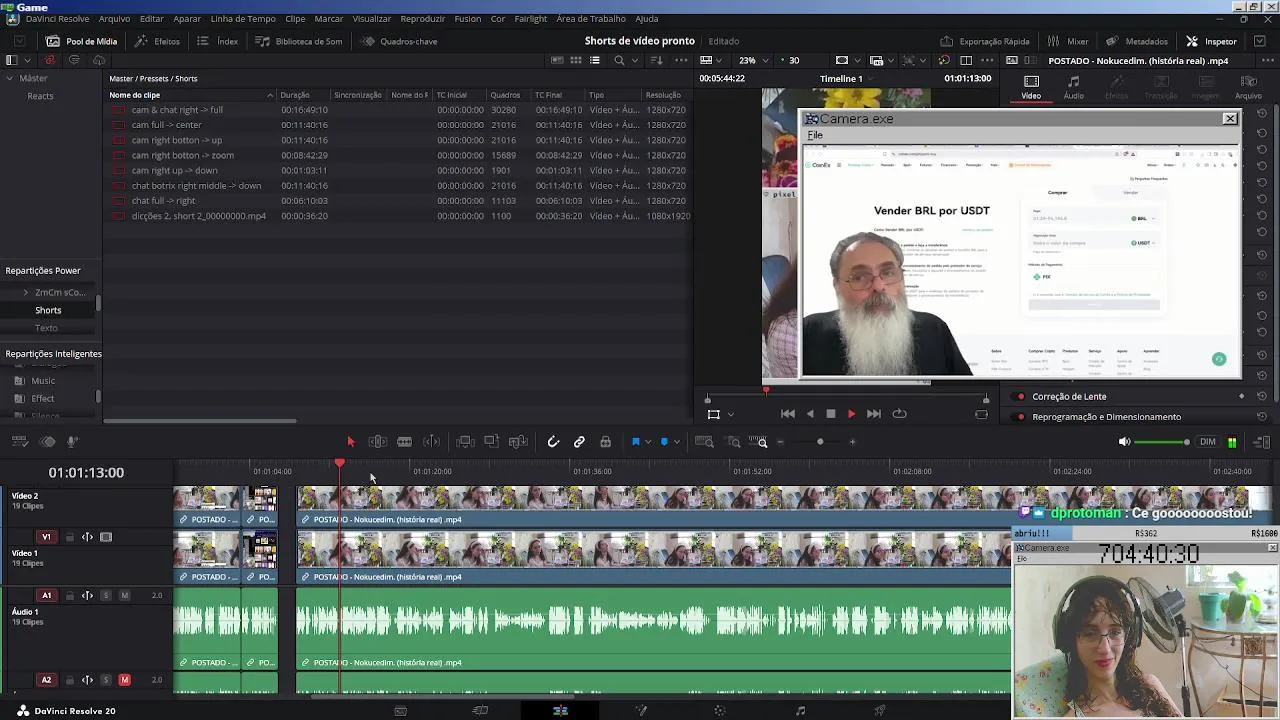Open the marker color dropdown arrow
This screenshot has width=1280, height=720.
pos(677,442)
